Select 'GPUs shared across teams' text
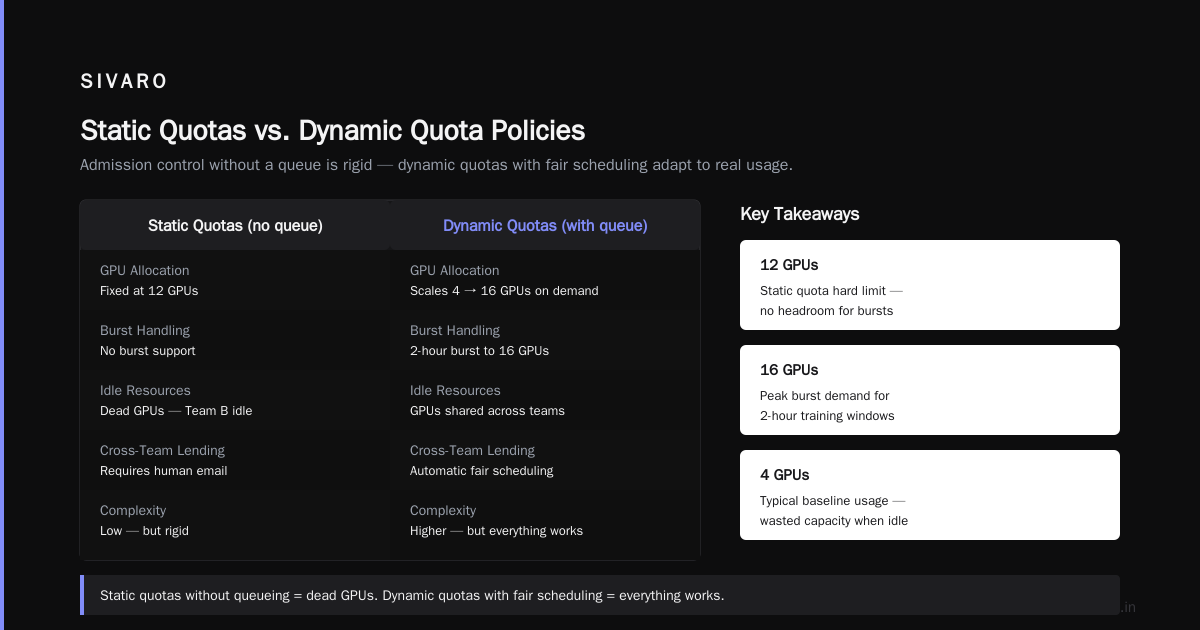The width and height of the screenshot is (1200, 630). pos(487,411)
